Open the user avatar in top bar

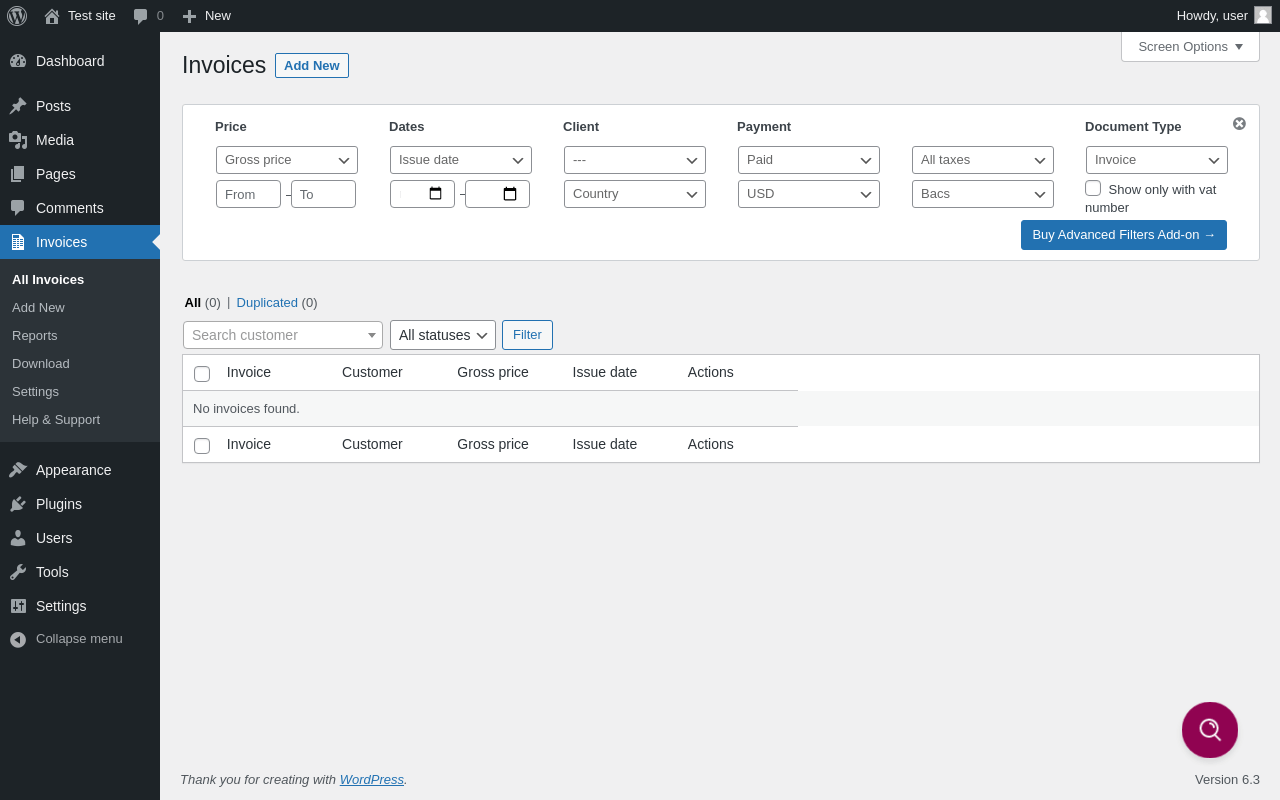tap(1263, 15)
